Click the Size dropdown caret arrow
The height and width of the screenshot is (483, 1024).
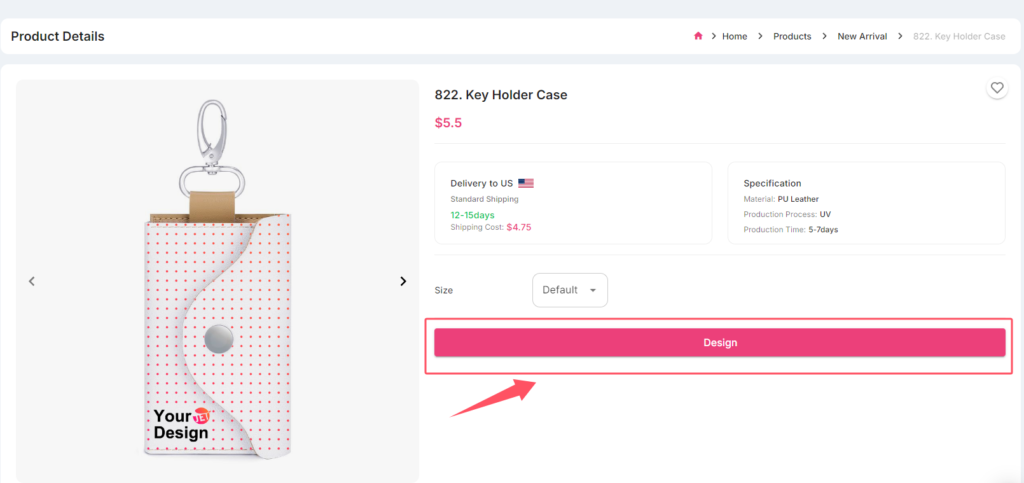593,290
